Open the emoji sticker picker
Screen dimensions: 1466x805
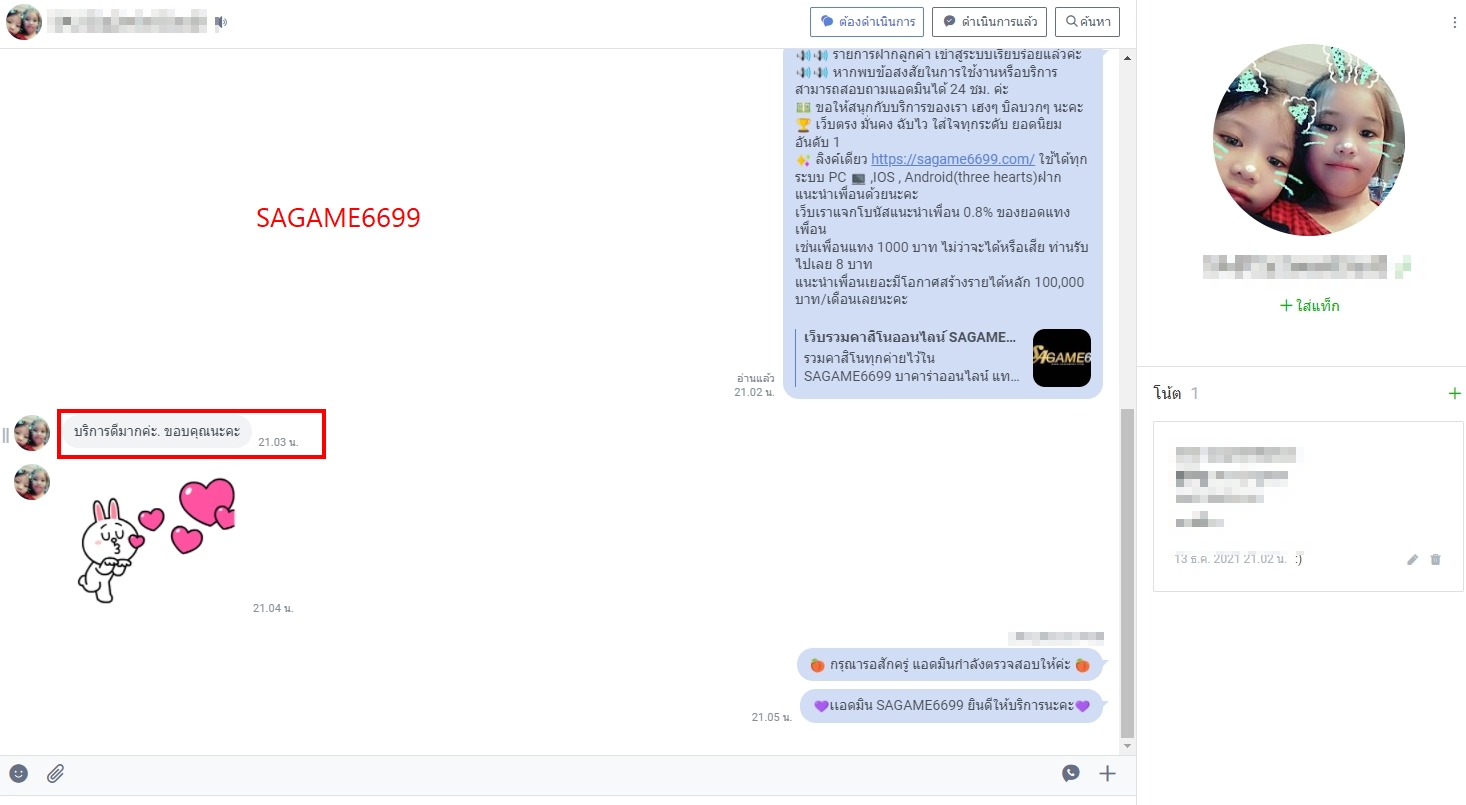coord(19,773)
